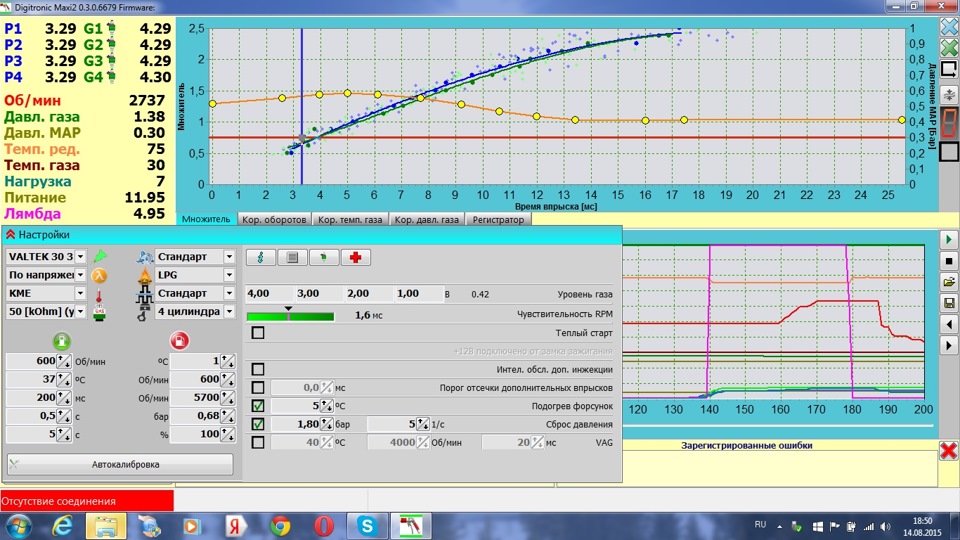Open the VALTEK 30 injector type dropdown
Screen dimensions: 960x540
80,257
